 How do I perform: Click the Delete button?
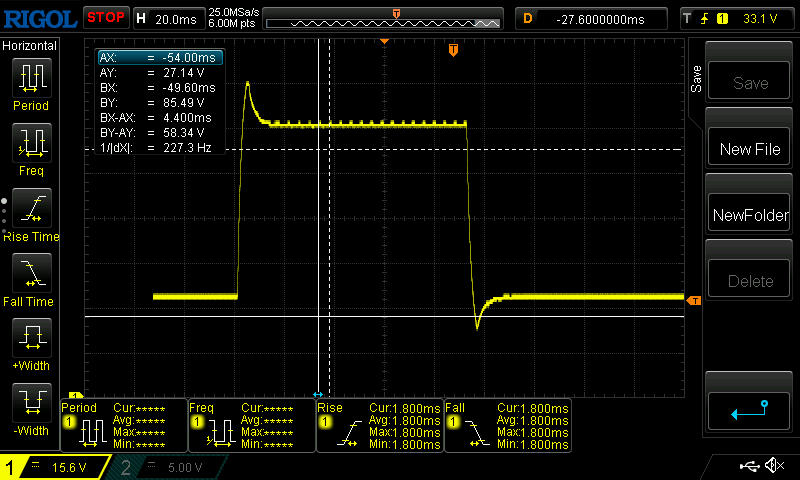(749, 279)
